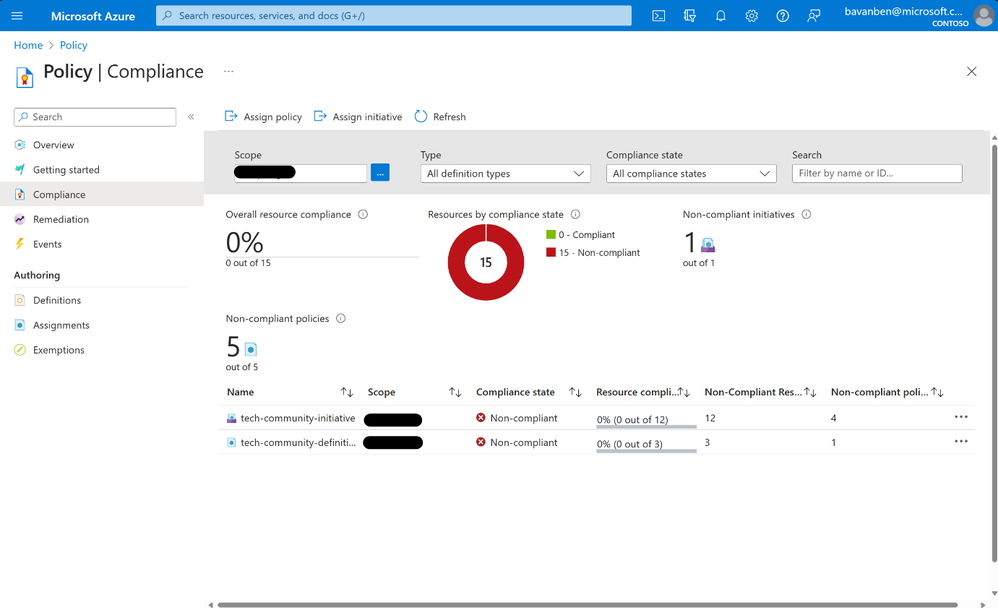Focus the left menu Search field

pos(95,117)
